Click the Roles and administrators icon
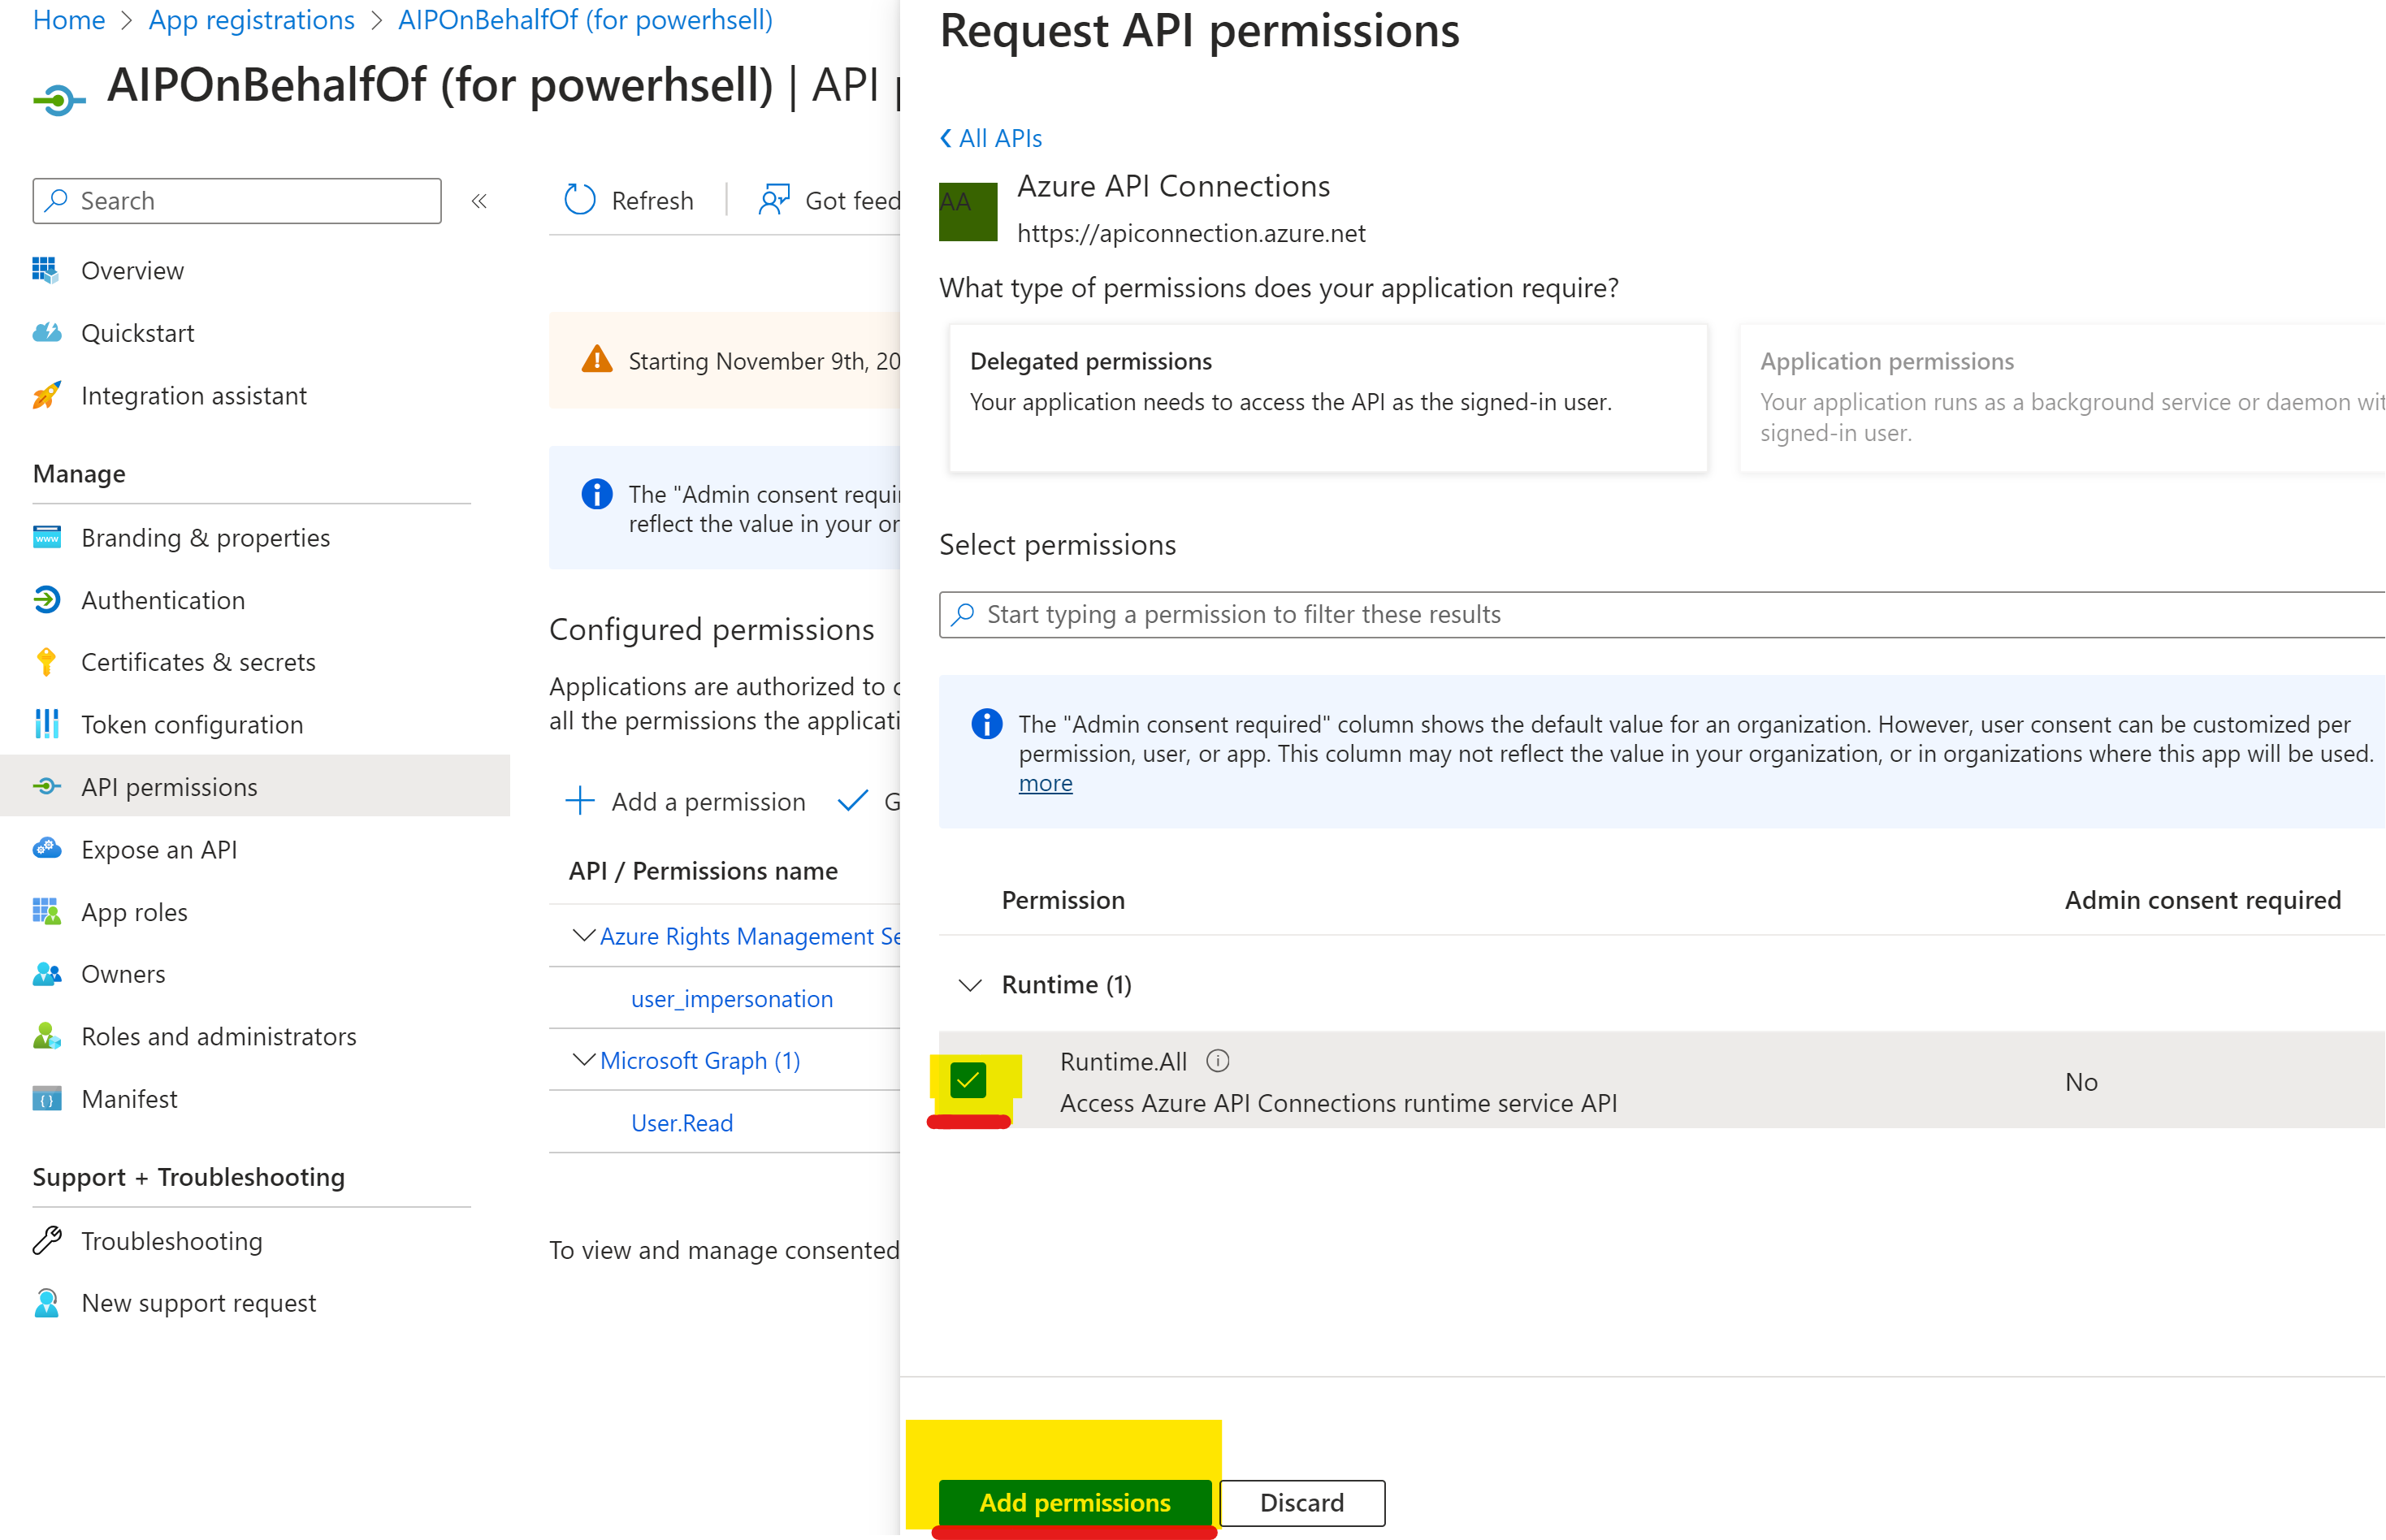 (x=46, y=1036)
